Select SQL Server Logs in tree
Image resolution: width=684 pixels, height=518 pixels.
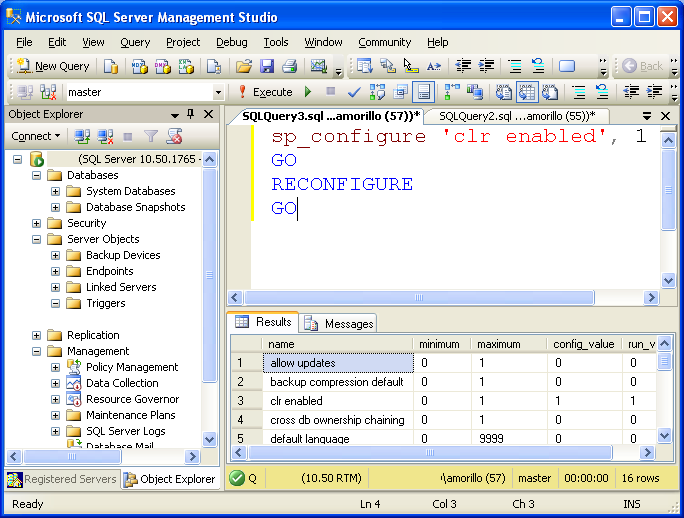tap(126, 431)
